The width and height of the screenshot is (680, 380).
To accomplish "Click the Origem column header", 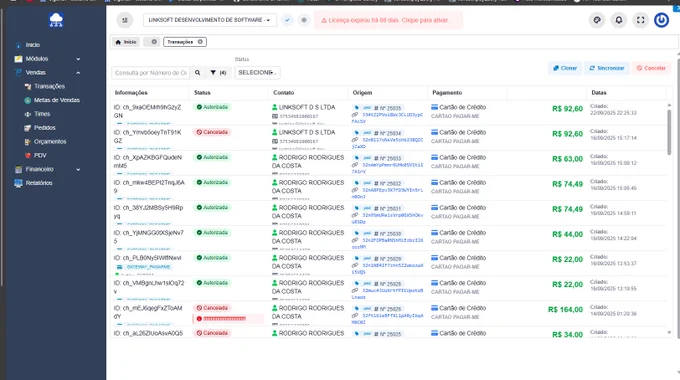I will click(363, 93).
